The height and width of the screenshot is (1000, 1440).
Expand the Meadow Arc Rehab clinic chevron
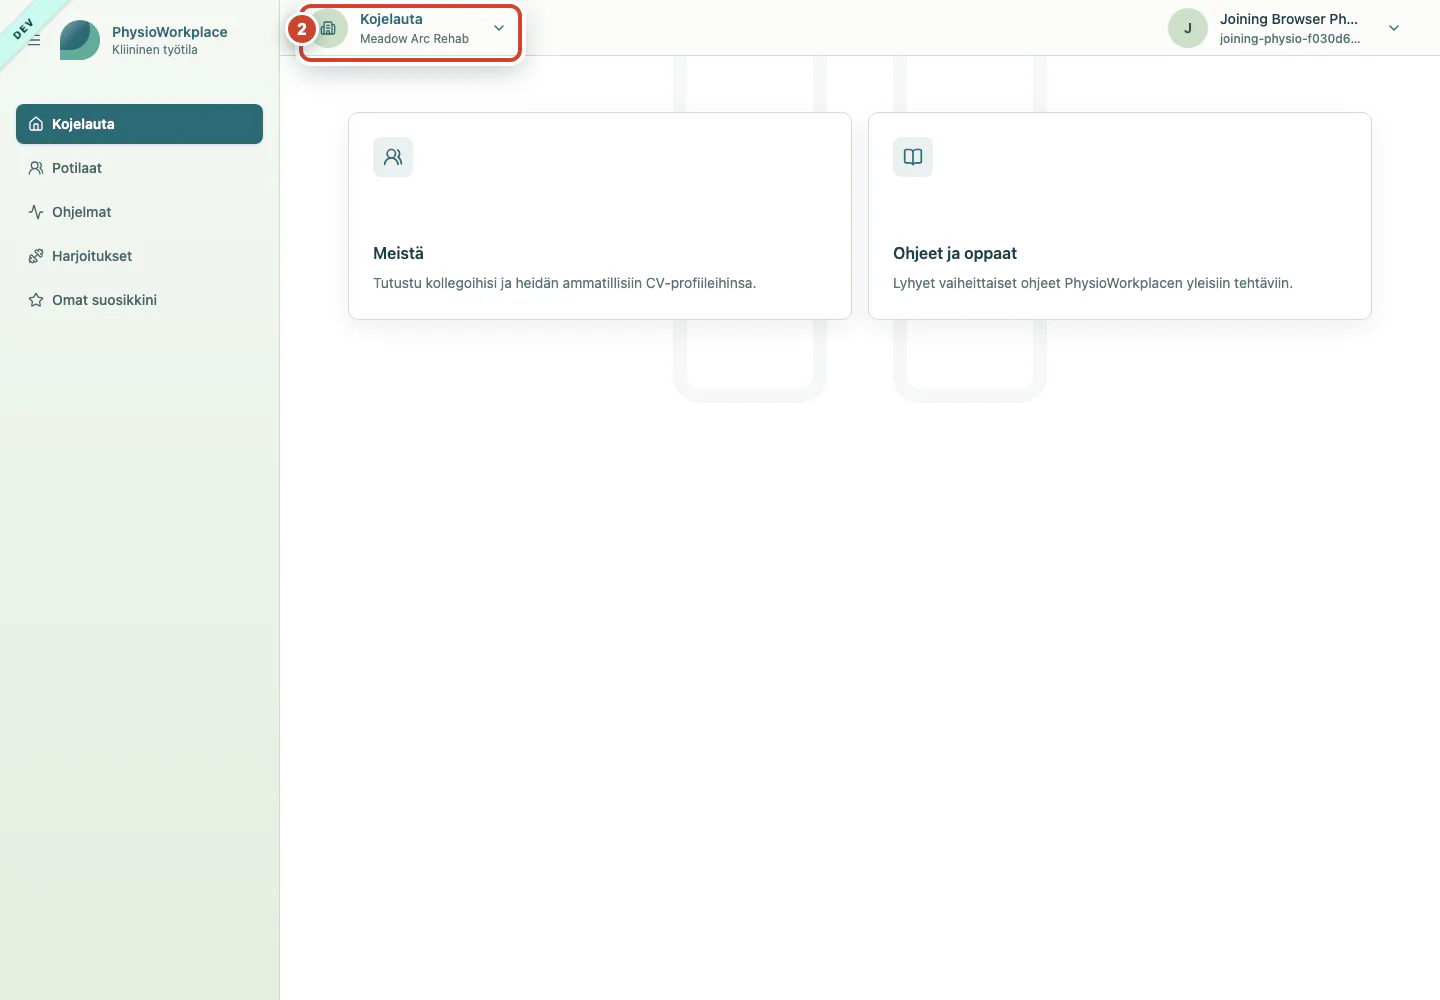(x=499, y=28)
